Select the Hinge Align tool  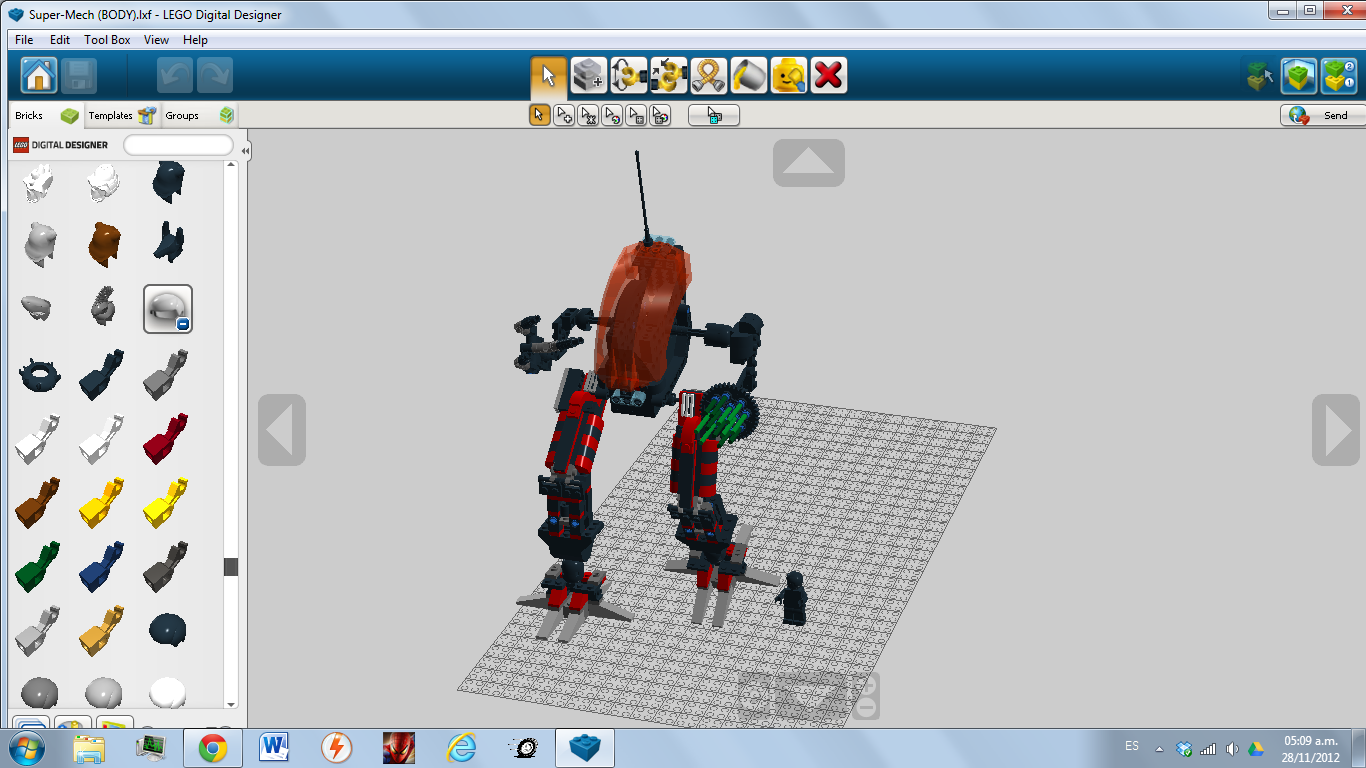tap(668, 74)
